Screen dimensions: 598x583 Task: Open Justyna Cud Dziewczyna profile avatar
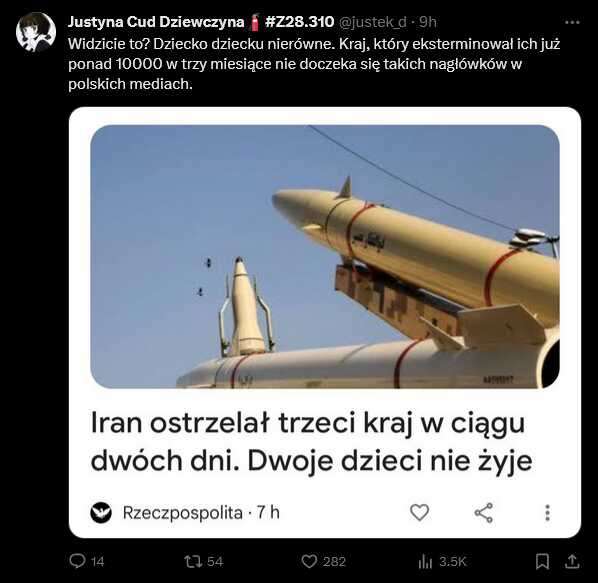coord(36,32)
